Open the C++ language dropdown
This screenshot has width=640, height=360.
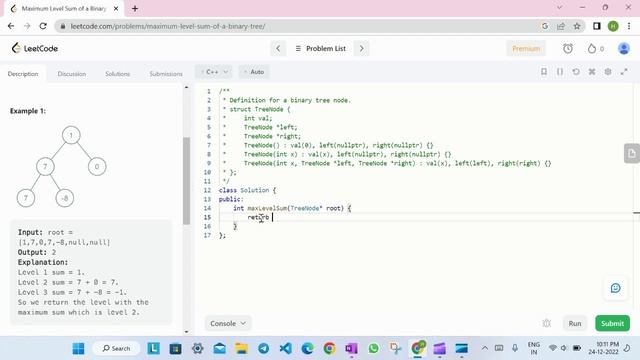214,72
